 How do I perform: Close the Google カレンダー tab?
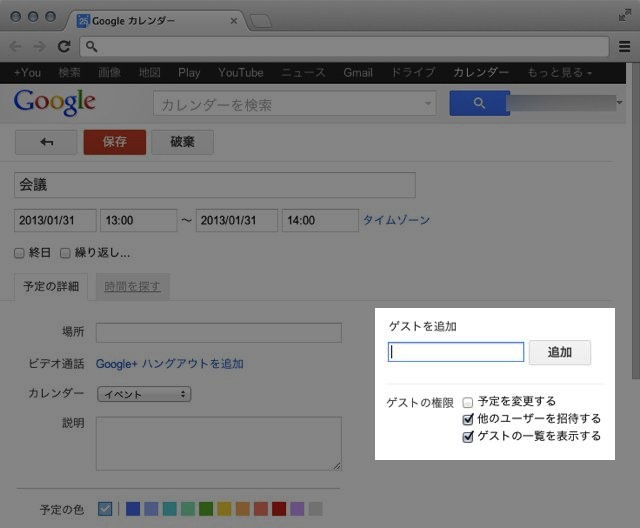tap(233, 21)
